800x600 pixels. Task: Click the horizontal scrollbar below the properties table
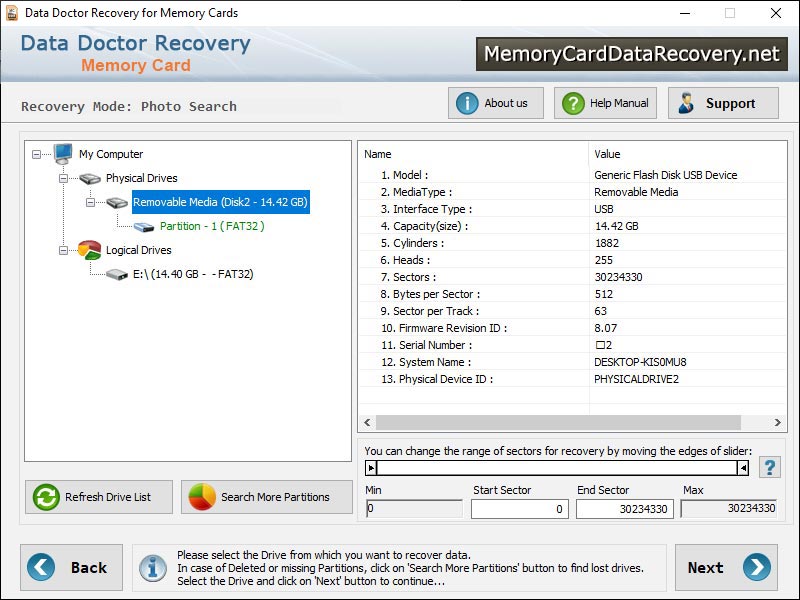pyautogui.click(x=570, y=424)
